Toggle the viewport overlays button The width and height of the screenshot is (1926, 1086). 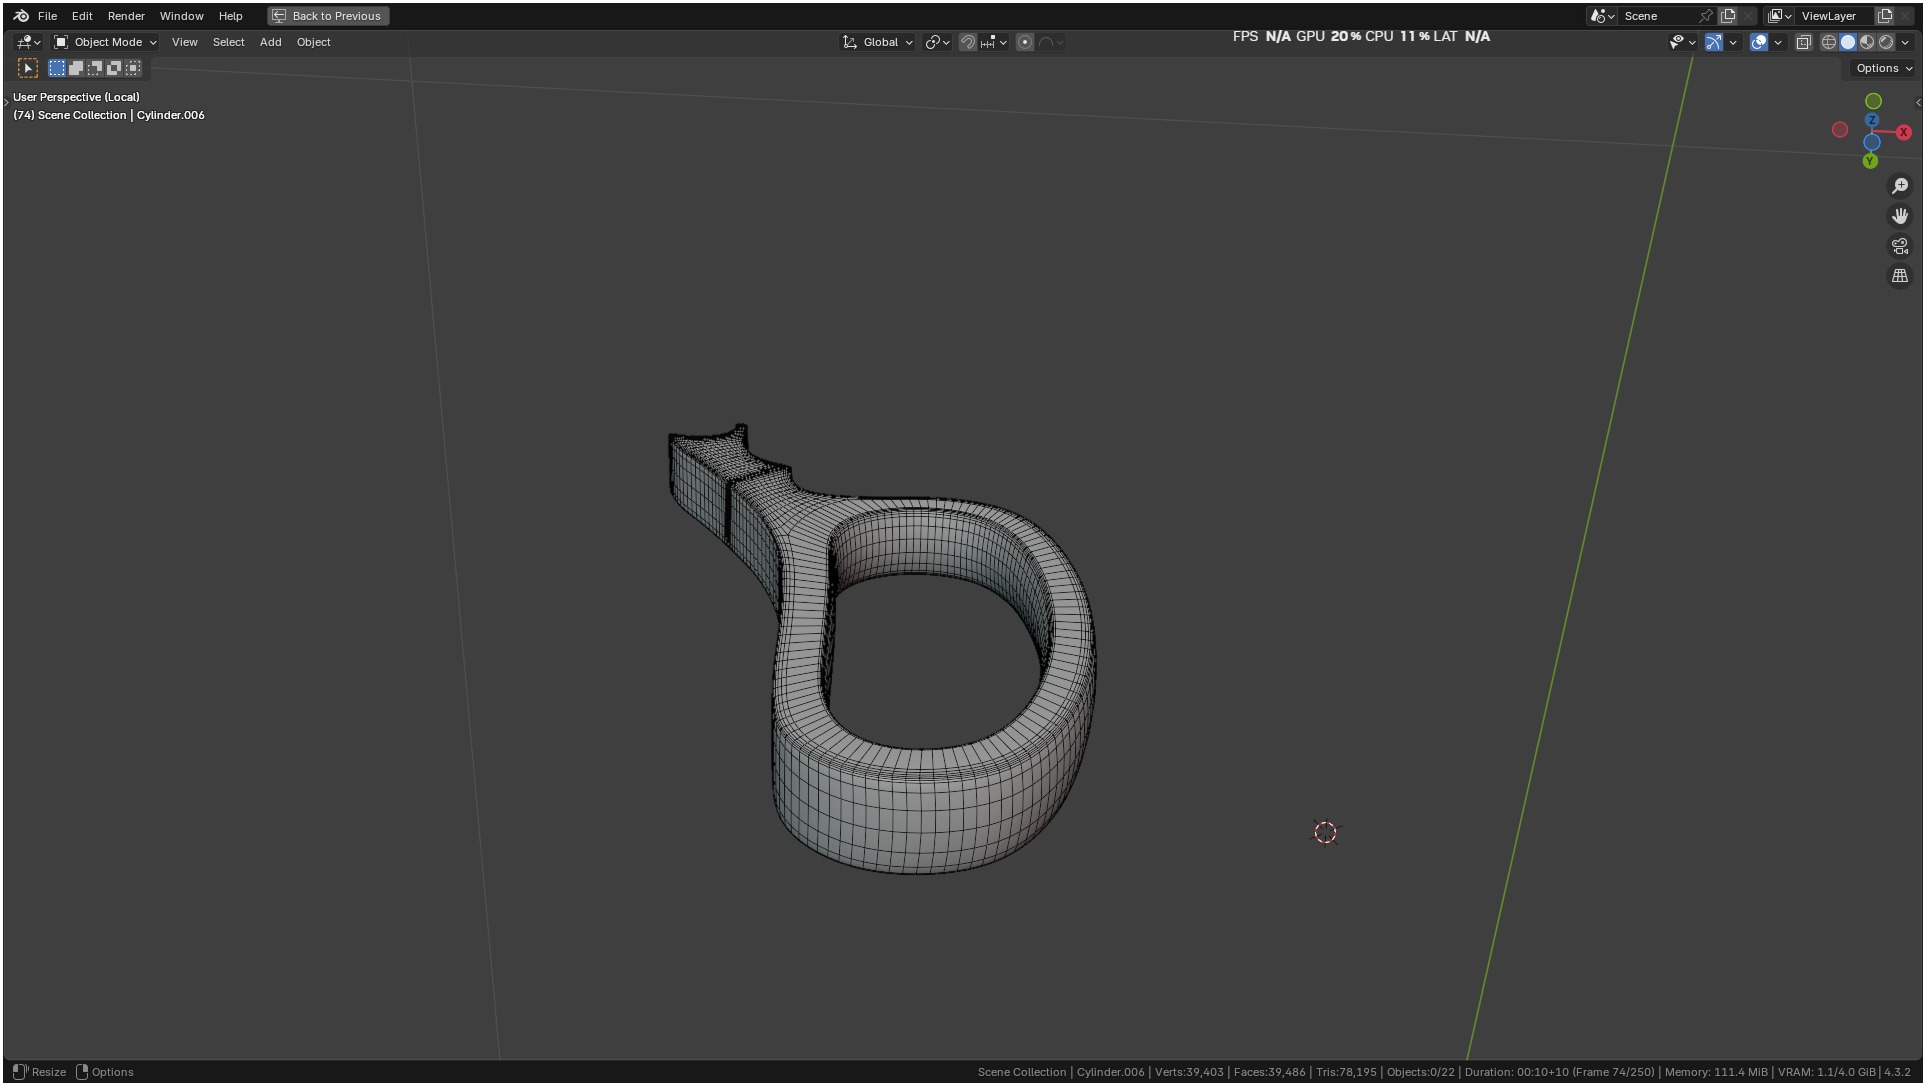1759,42
